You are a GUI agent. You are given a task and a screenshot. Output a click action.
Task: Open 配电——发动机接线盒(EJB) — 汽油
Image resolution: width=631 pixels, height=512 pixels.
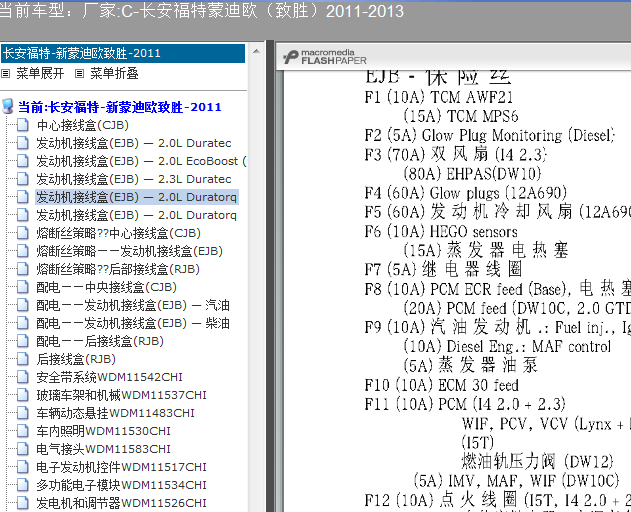coord(133,305)
